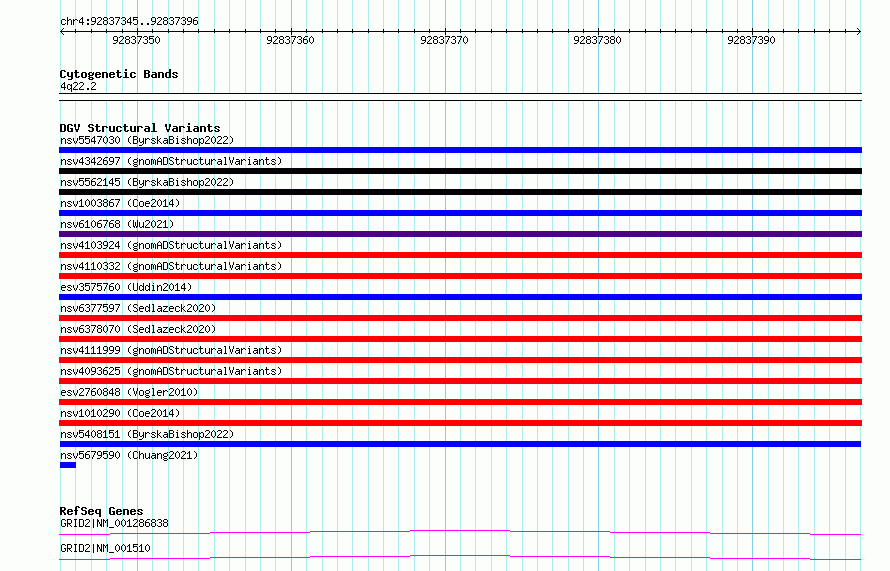Click nsv4103924 (gnomADStructuralVariants) label
890x571 pixels.
[171, 245]
